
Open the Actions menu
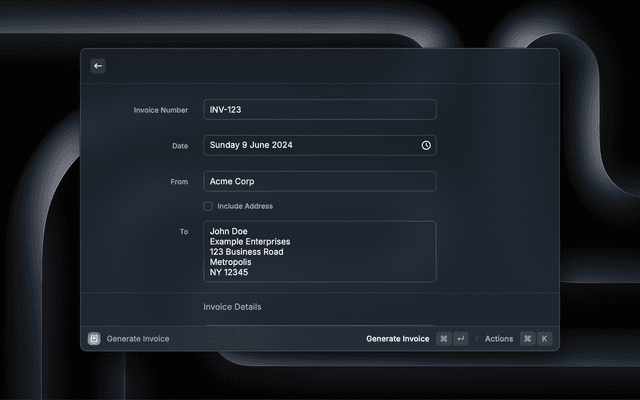pos(498,339)
